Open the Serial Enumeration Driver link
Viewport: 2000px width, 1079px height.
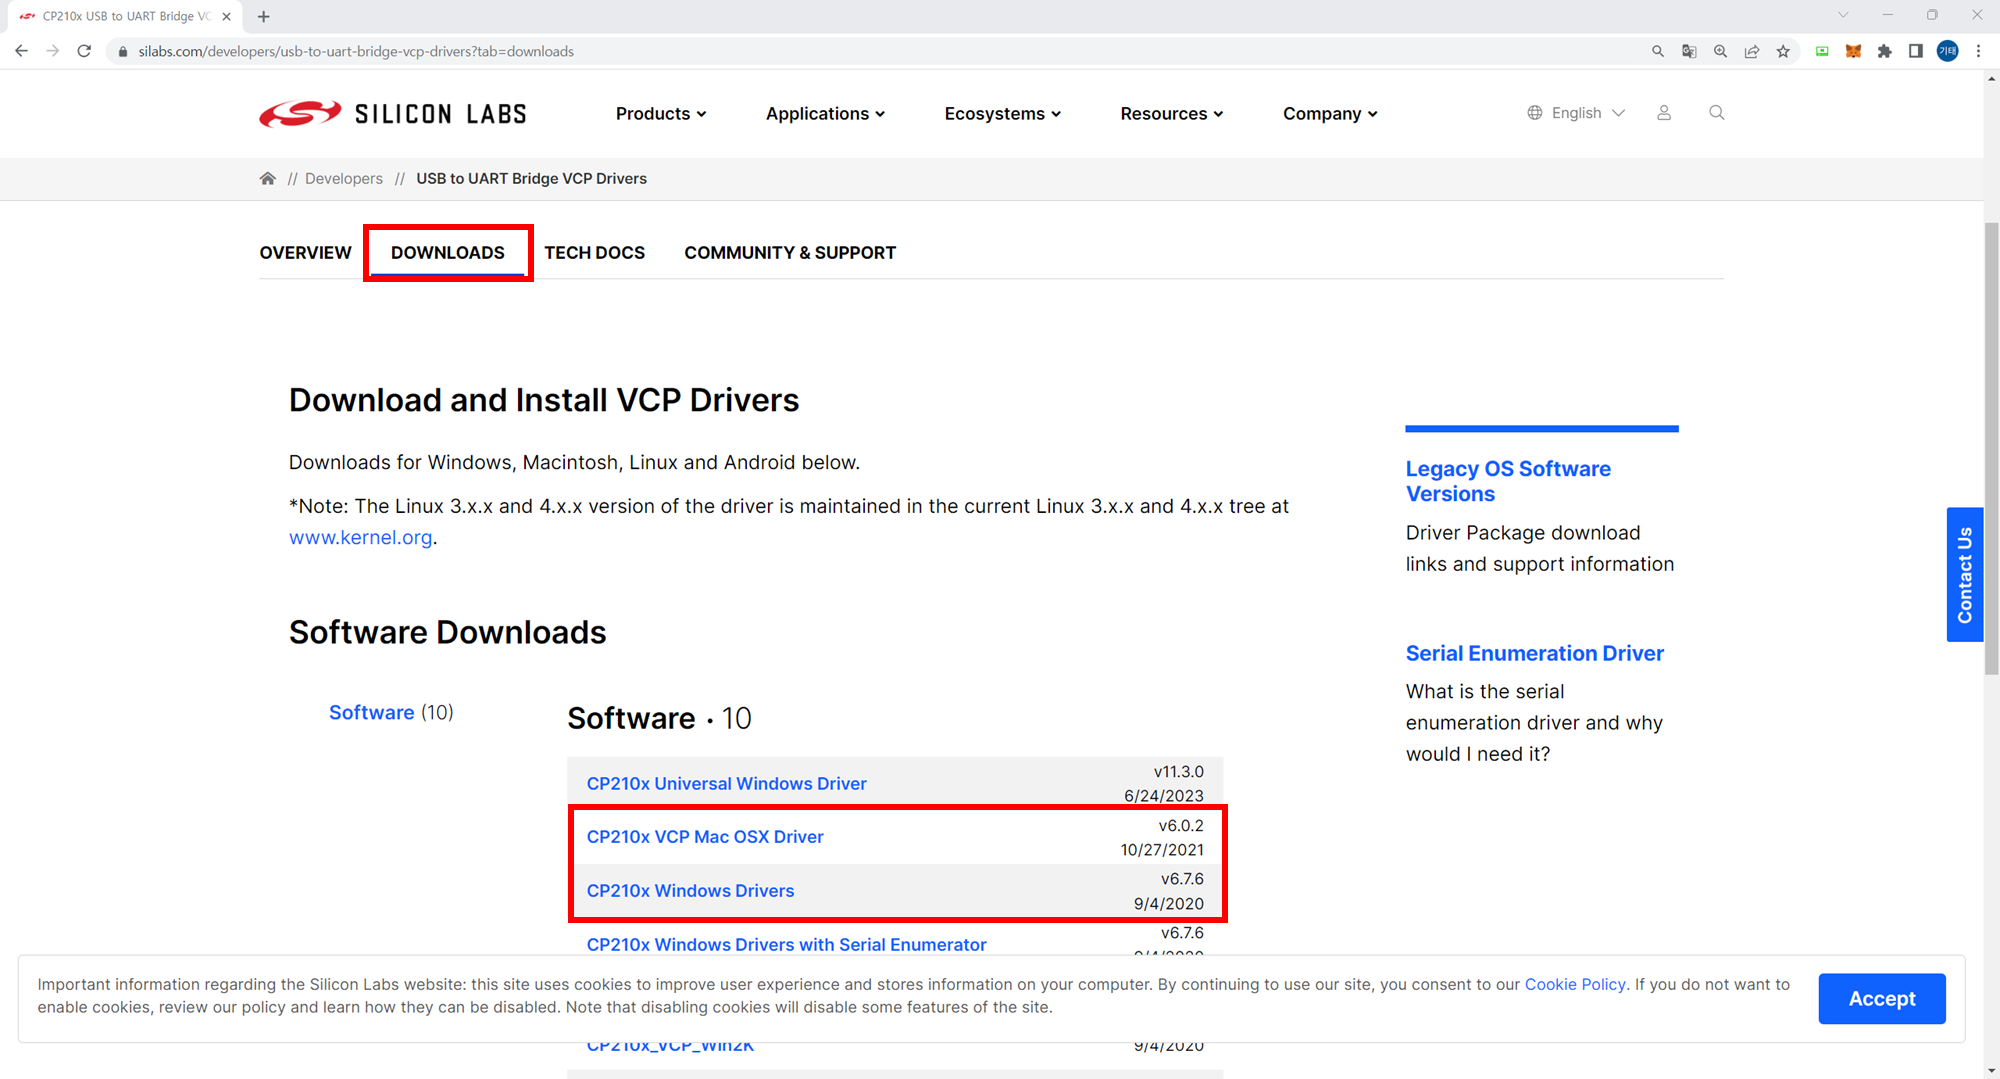(x=1534, y=653)
